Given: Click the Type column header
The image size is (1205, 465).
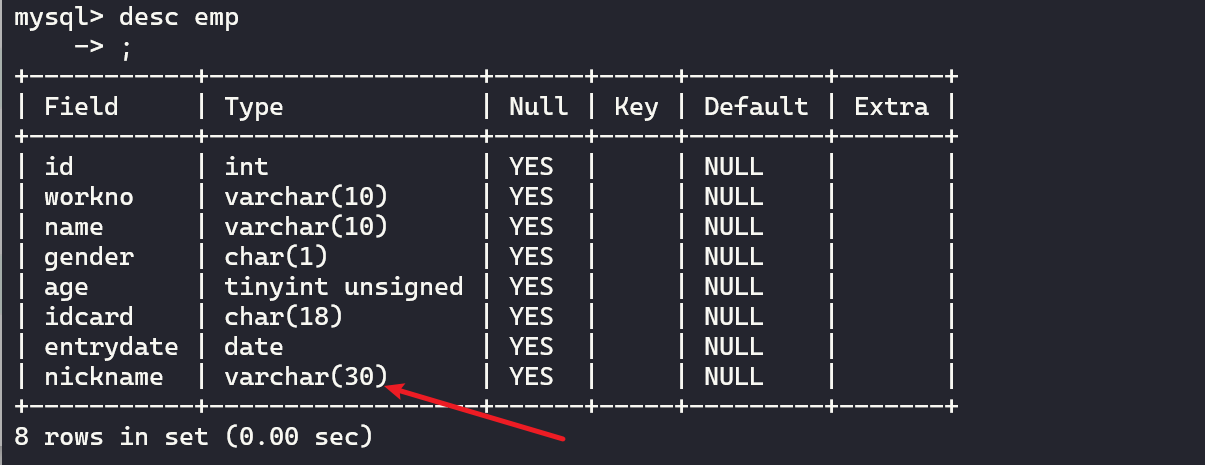Looking at the screenshot, I should tap(254, 107).
